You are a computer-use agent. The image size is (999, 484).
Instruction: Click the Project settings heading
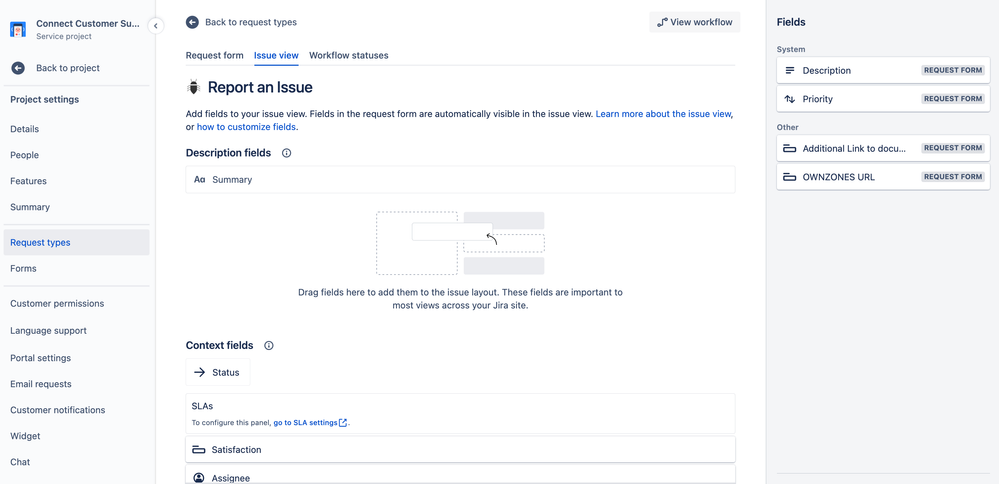[x=45, y=99]
